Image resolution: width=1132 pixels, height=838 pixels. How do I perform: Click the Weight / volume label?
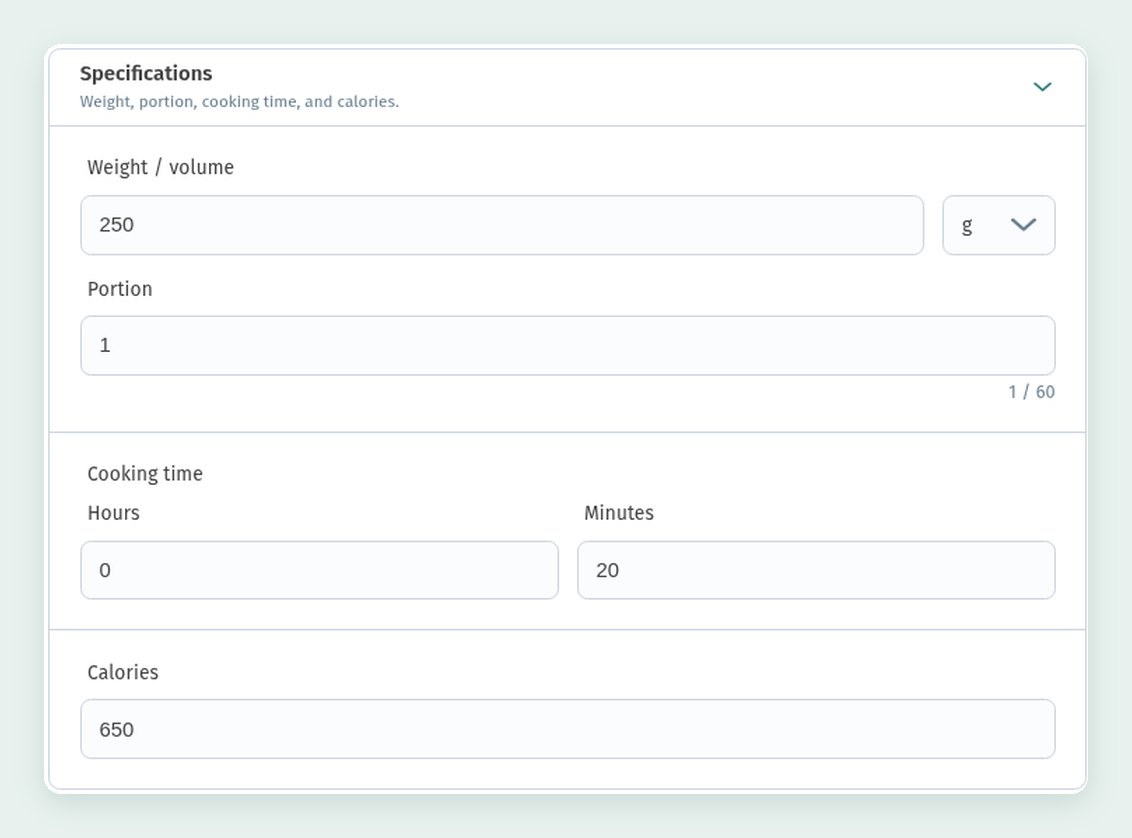(160, 167)
